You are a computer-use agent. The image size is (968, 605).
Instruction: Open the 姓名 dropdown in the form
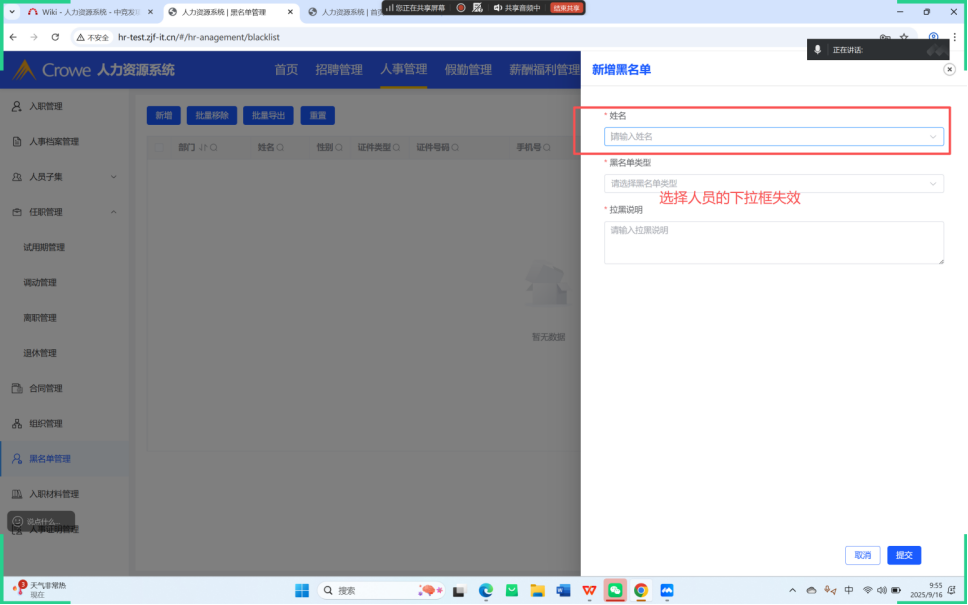774,136
